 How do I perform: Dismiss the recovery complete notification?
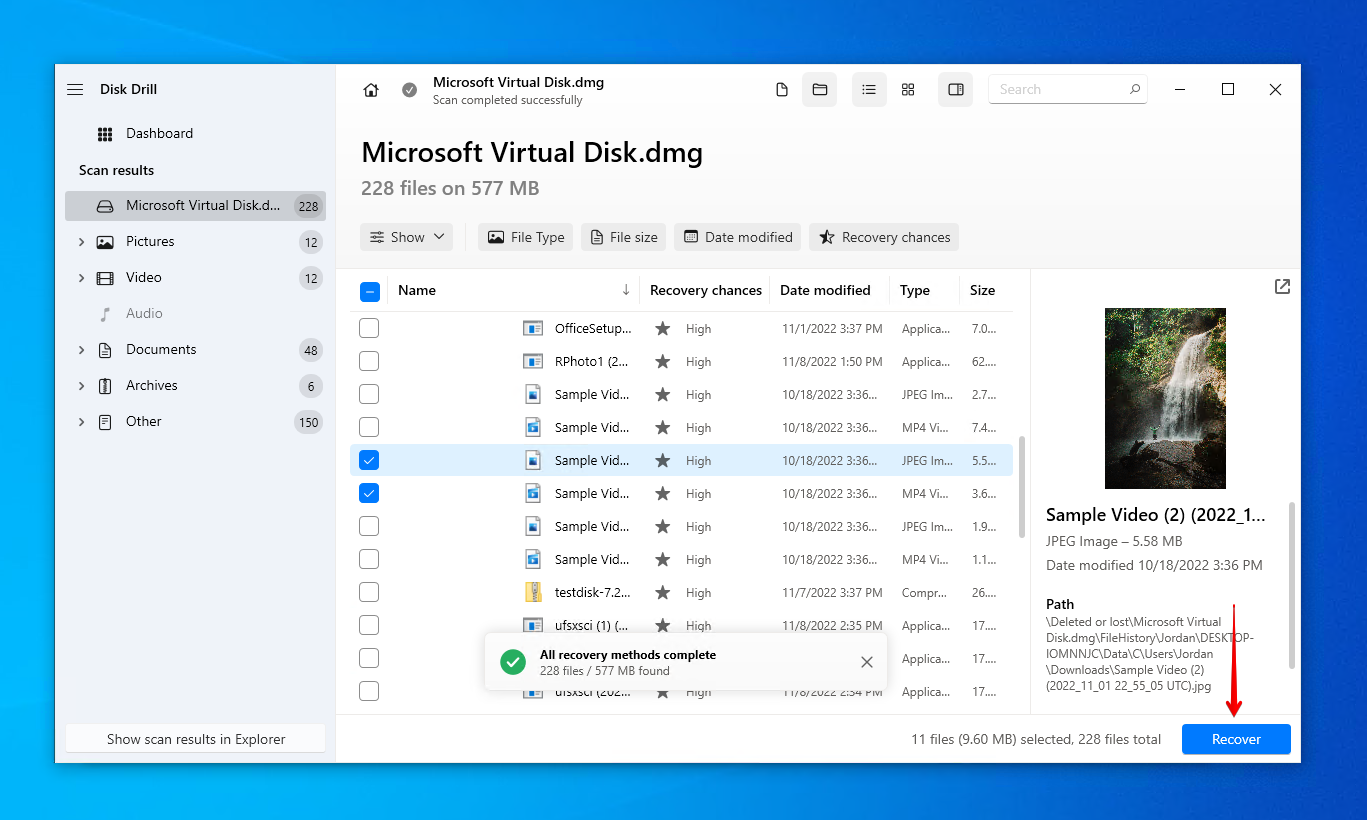coord(867,662)
